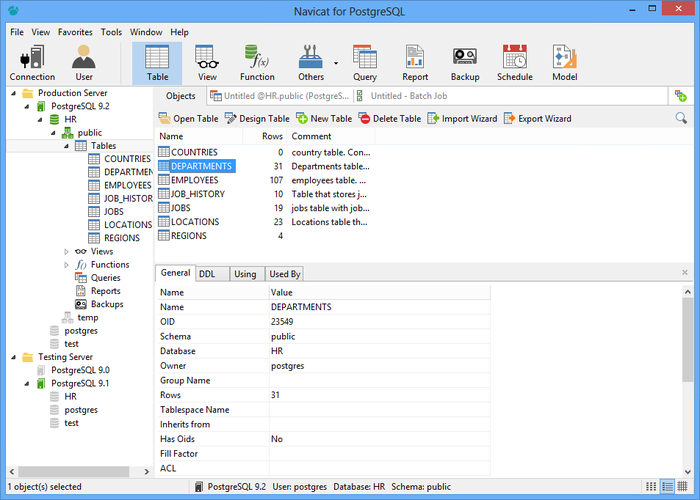Collapse the PostgreSQL 9.1 connection node
This screenshot has width=700, height=500.
click(x=27, y=383)
